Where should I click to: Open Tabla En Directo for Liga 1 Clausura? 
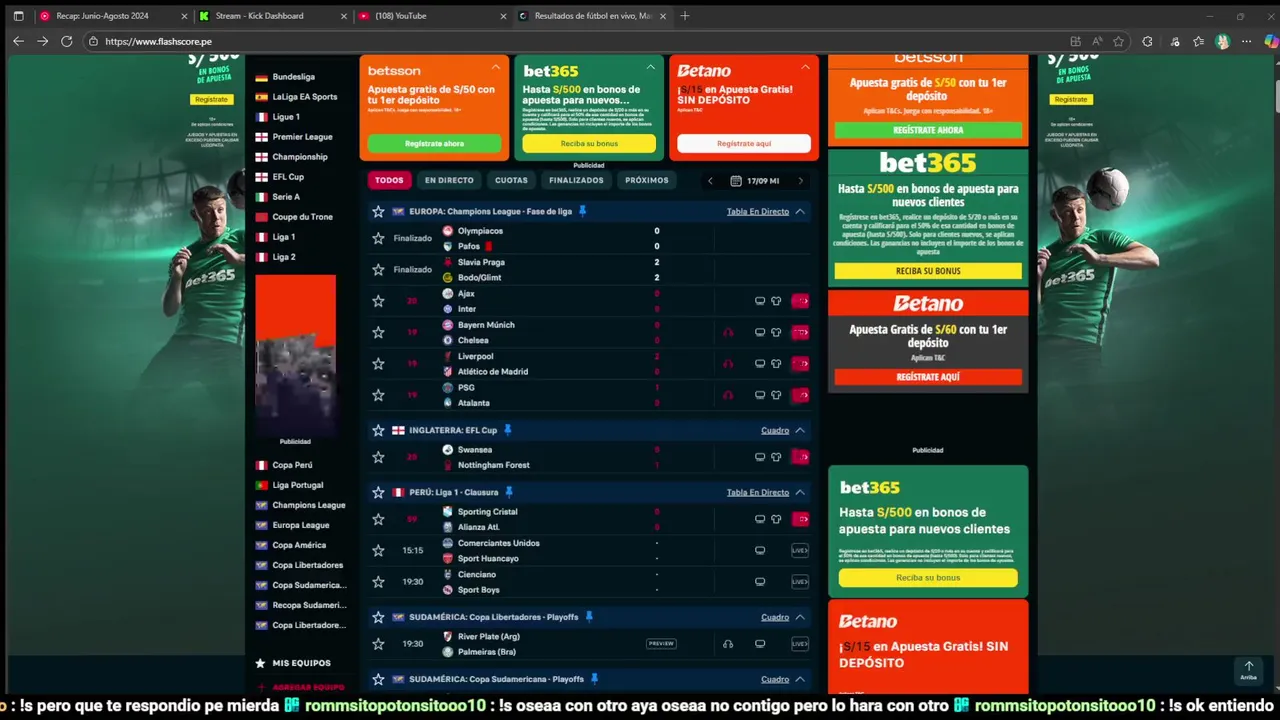758,492
